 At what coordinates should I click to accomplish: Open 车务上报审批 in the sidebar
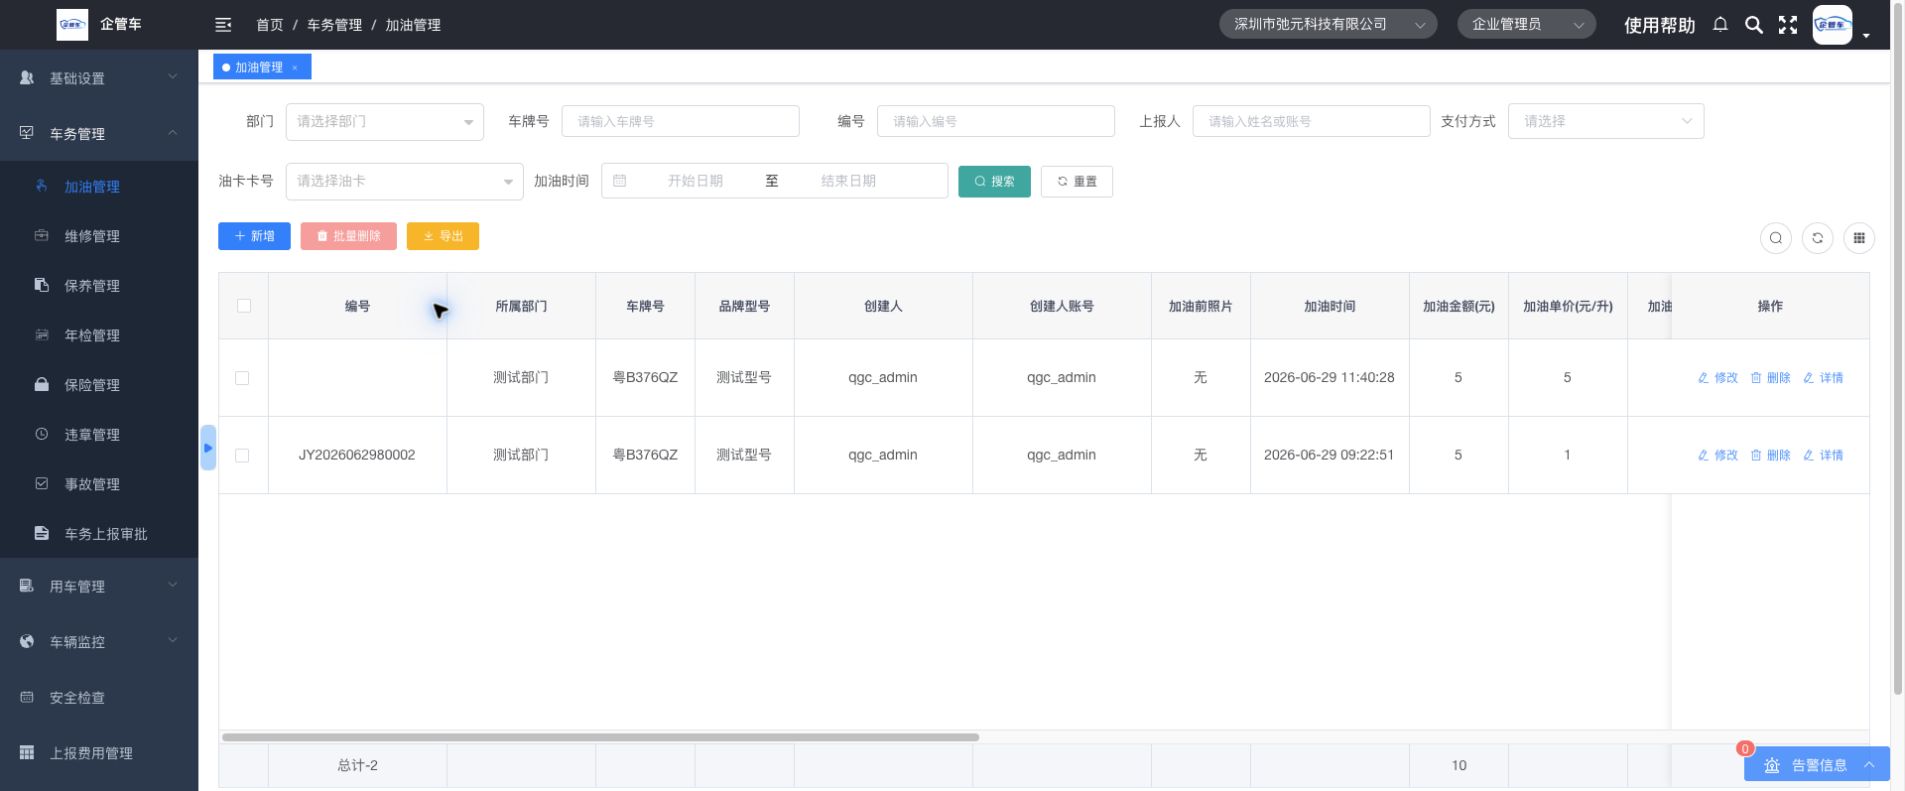point(99,533)
